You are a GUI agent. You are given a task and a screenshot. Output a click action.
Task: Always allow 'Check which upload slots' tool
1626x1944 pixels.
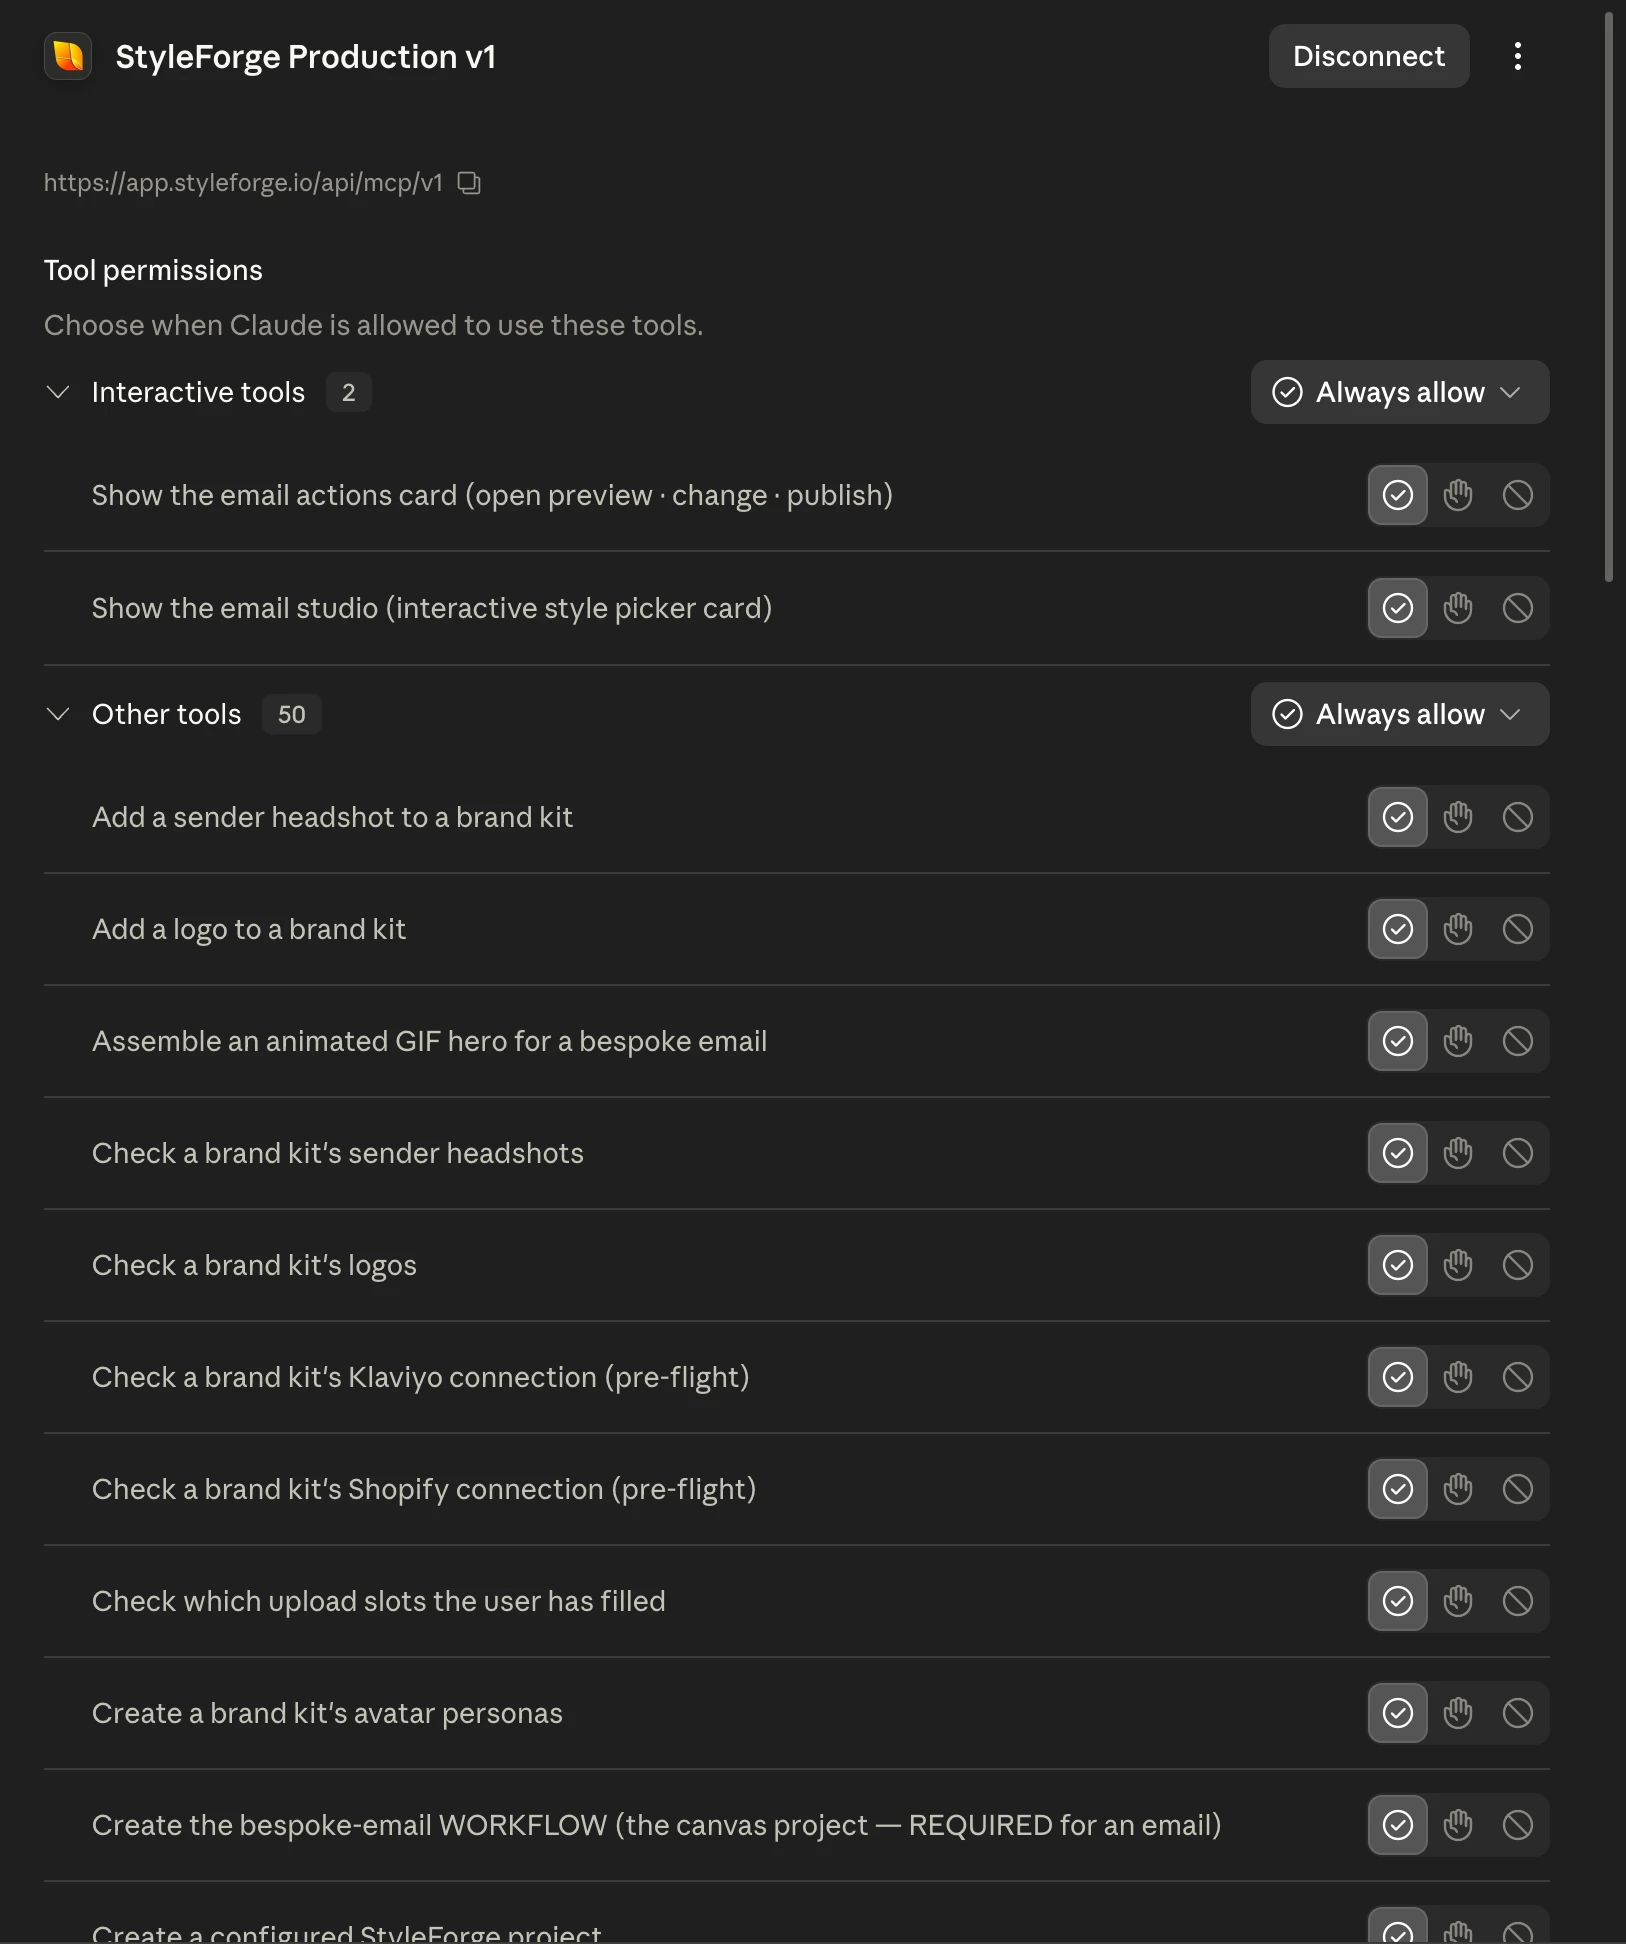point(1398,1601)
